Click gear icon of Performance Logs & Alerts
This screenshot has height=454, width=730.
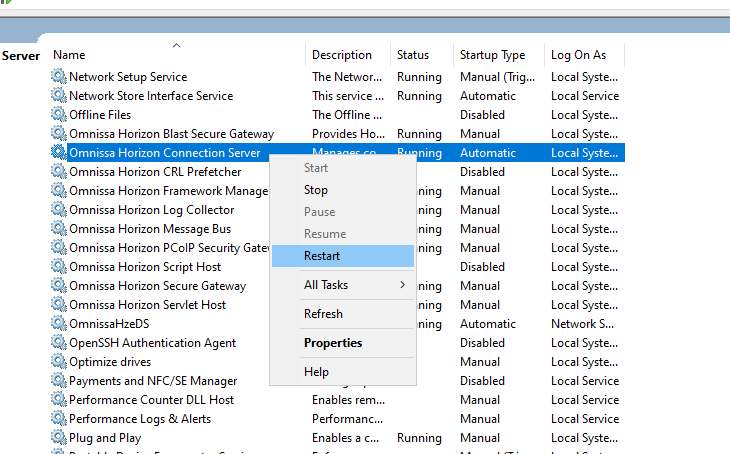tap(59, 419)
